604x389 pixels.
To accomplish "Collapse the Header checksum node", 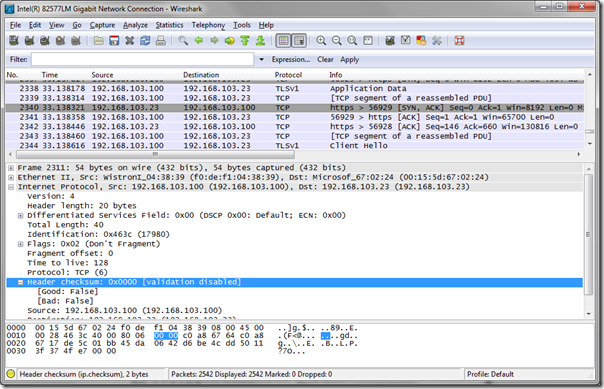I will coord(20,282).
